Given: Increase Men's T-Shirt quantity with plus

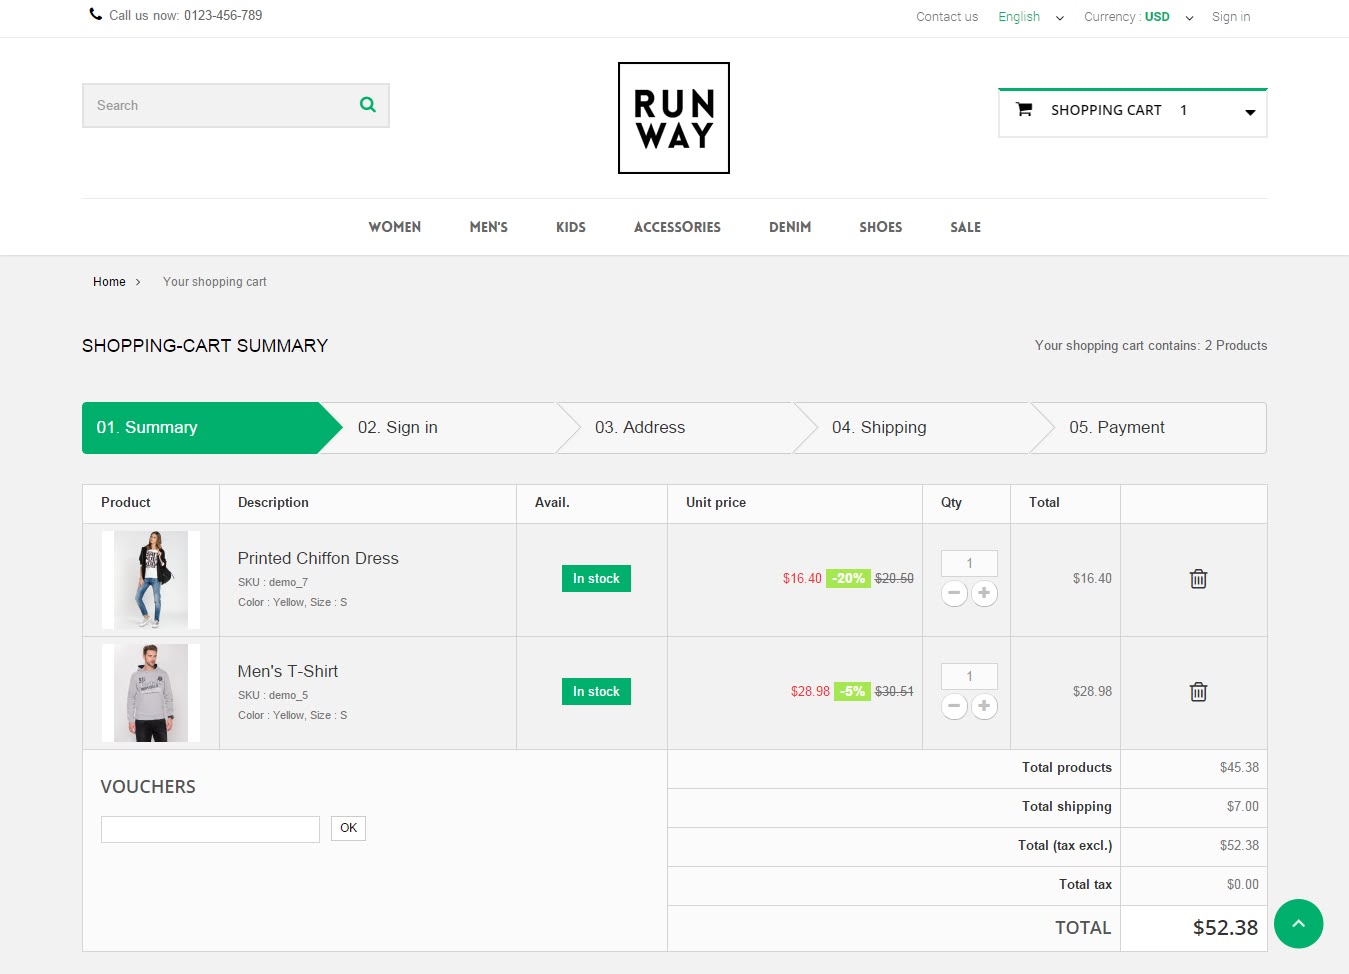Looking at the screenshot, I should pyautogui.click(x=984, y=706).
